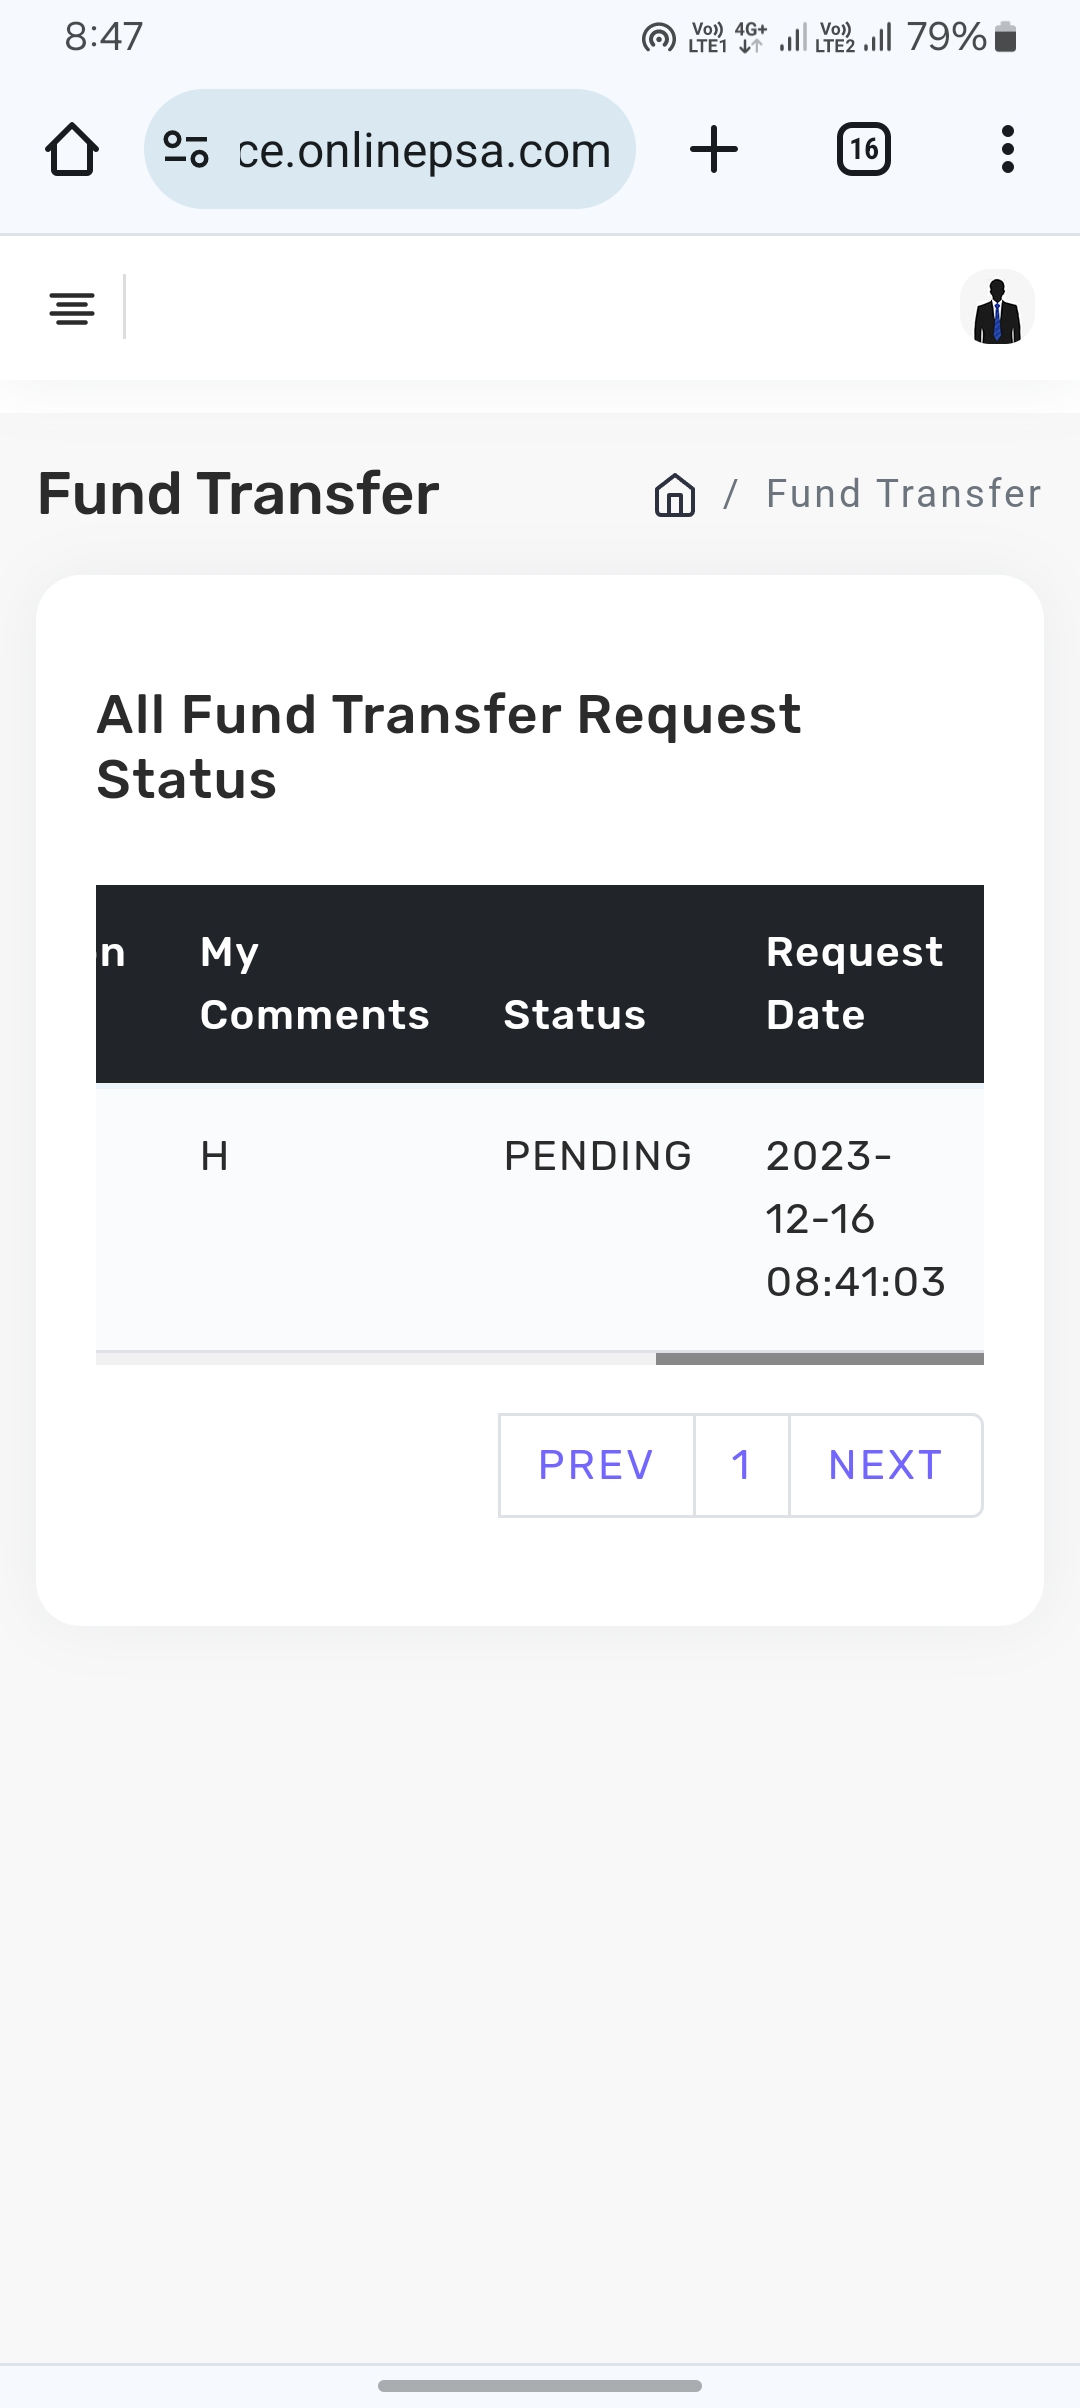Click the Status column header
Screen dimensions: 1080x2408
pos(575,1014)
